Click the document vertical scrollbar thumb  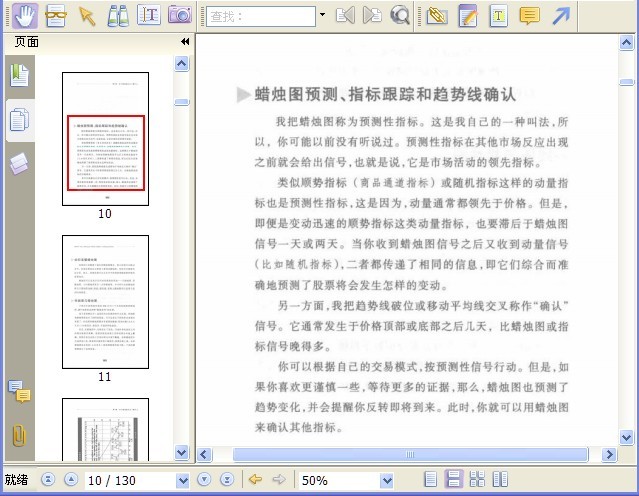click(x=626, y=82)
